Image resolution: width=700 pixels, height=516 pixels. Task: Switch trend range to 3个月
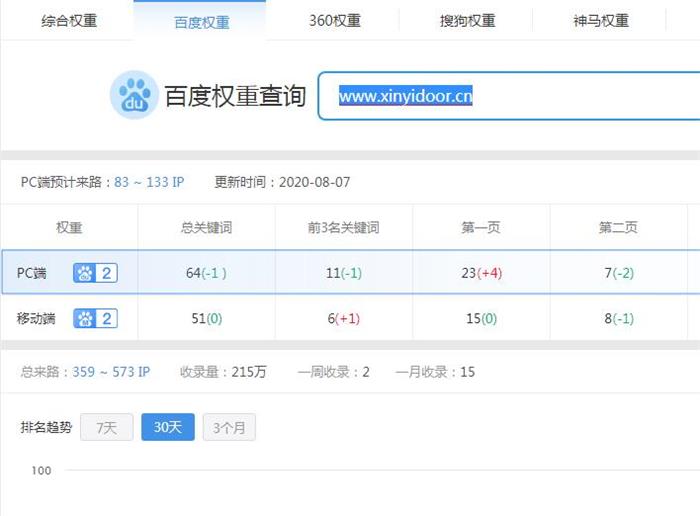[229, 427]
